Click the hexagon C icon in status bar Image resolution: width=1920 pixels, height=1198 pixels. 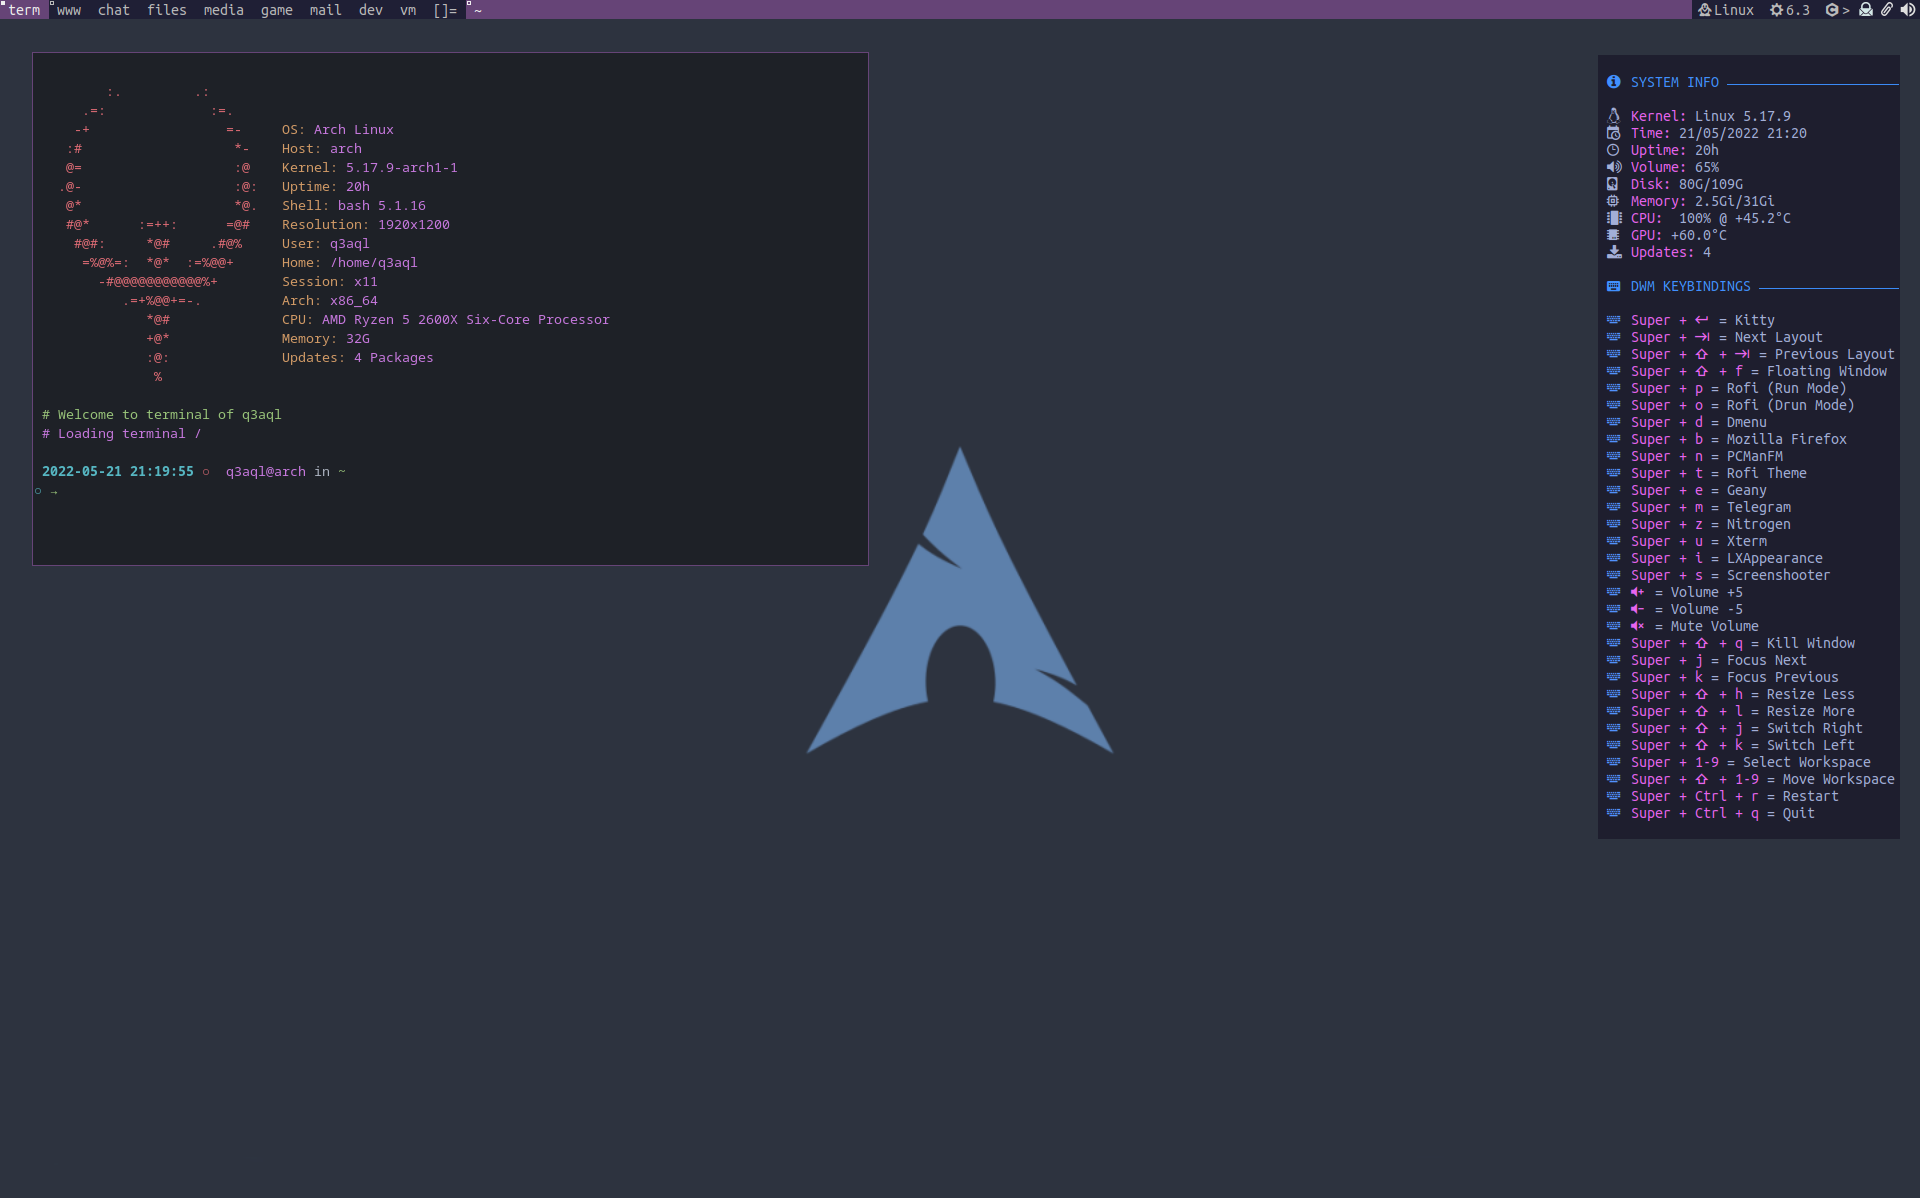tap(1832, 10)
